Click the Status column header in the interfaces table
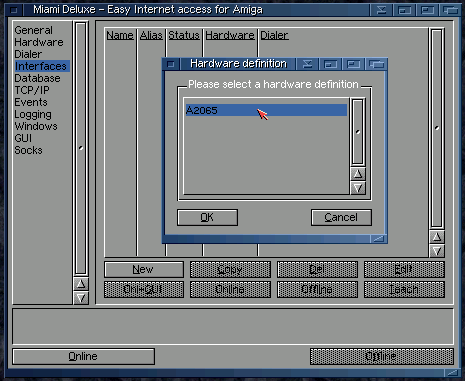Screen dimensions: 465x381 [184, 35]
